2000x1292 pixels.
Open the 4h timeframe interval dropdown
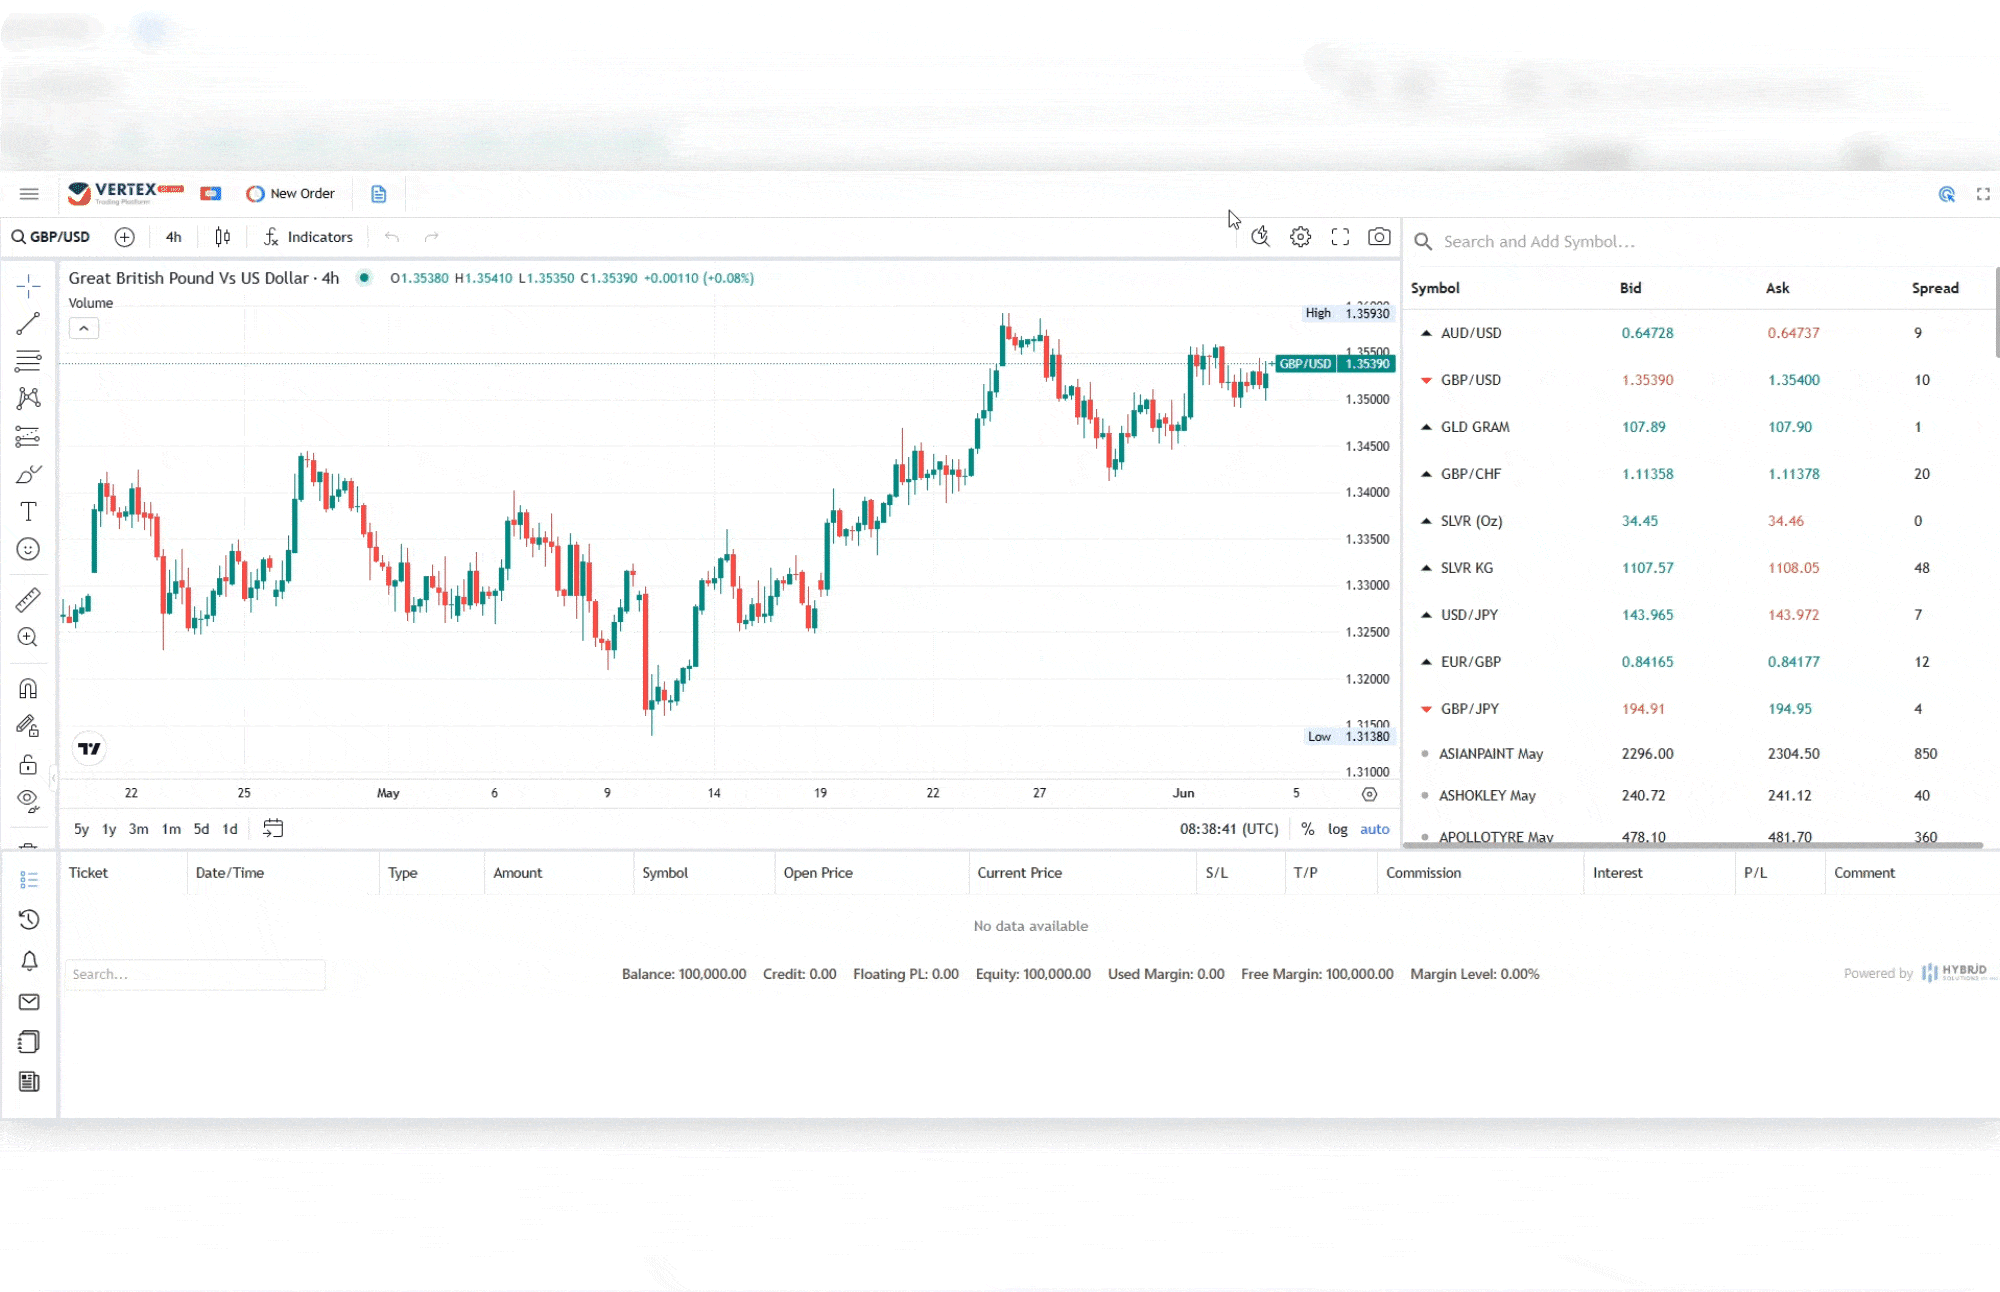(x=174, y=237)
